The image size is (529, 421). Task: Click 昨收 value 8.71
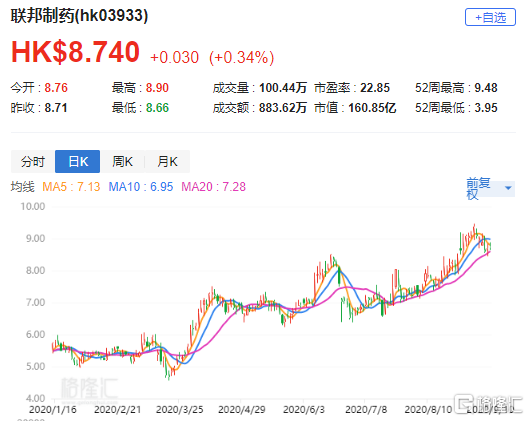pos(56,108)
